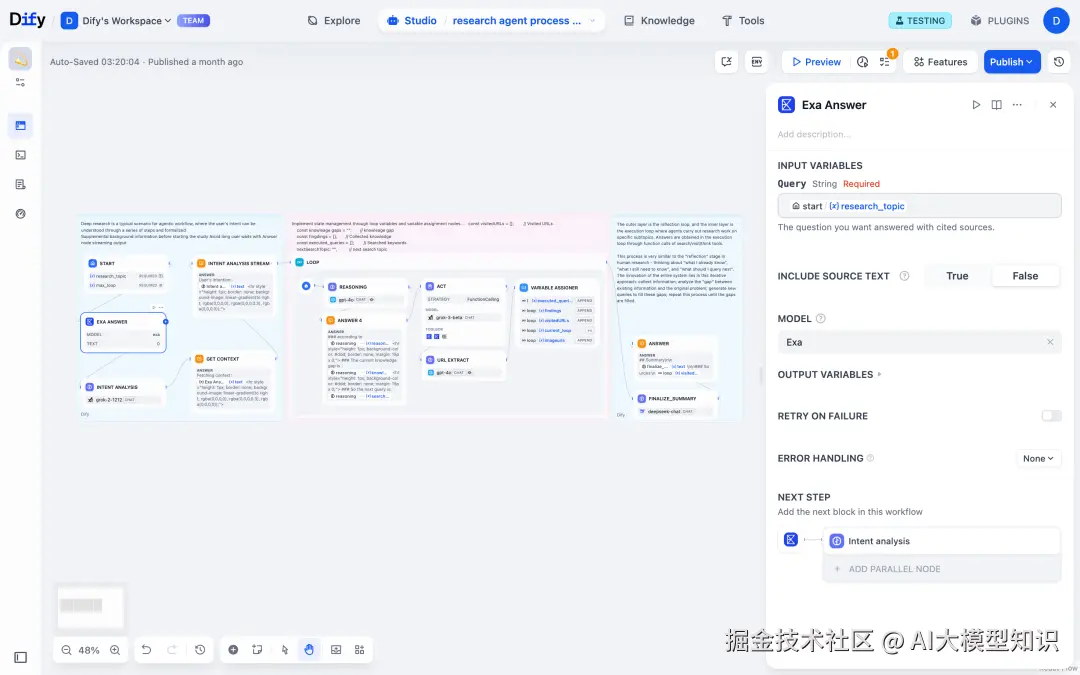Screen dimensions: 1080x675
Task: Open the checklist icon with orange badge
Action: (885, 62)
